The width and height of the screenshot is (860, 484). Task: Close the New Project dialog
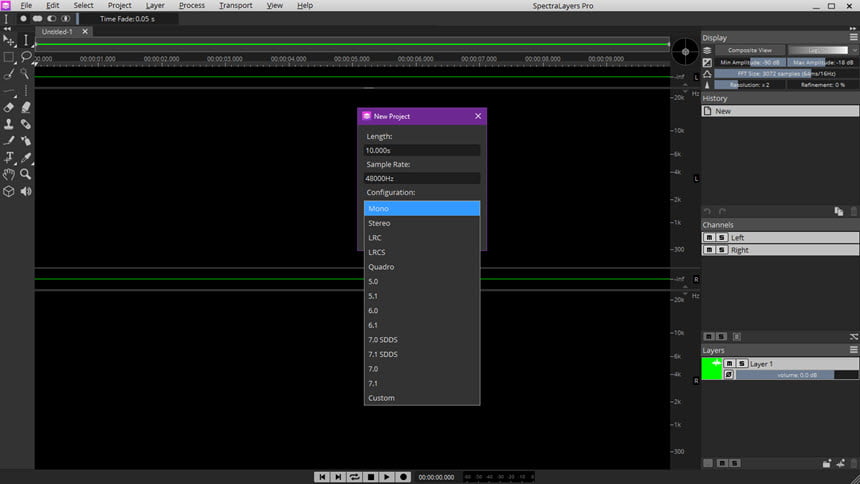pos(478,116)
